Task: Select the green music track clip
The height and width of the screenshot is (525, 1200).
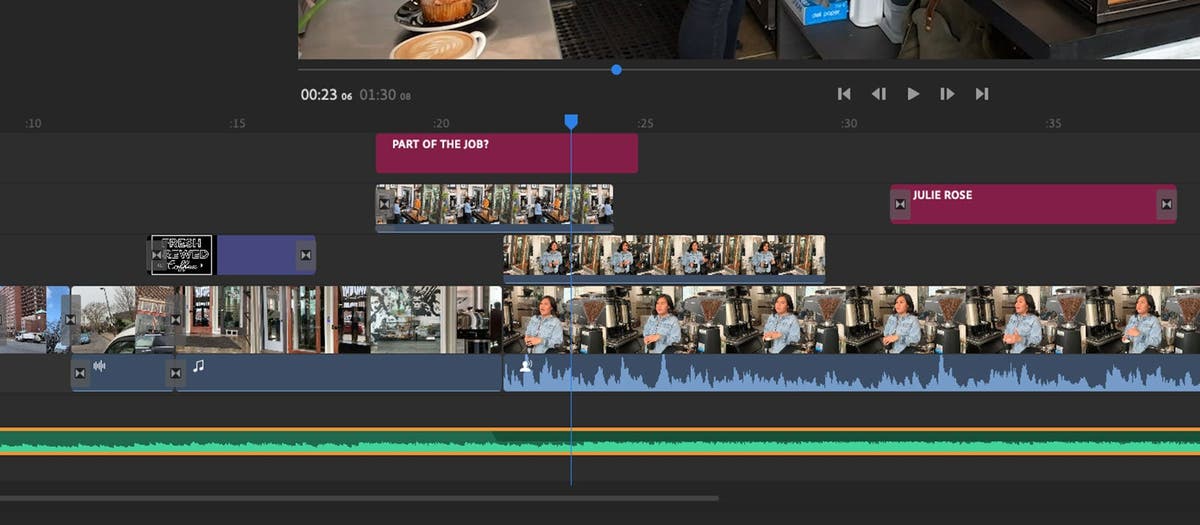Action: point(600,441)
